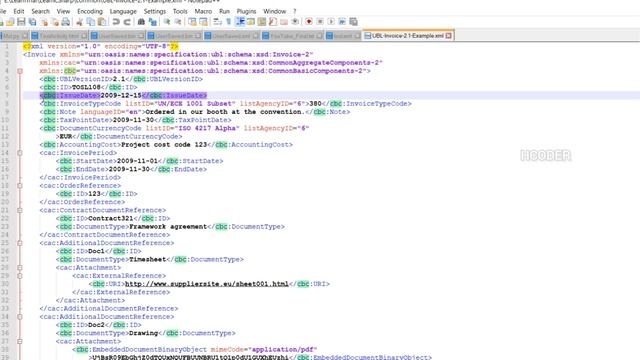The height and width of the screenshot is (360, 640).
Task: Cut selection with the scissors icon
Action: pos(80,22)
